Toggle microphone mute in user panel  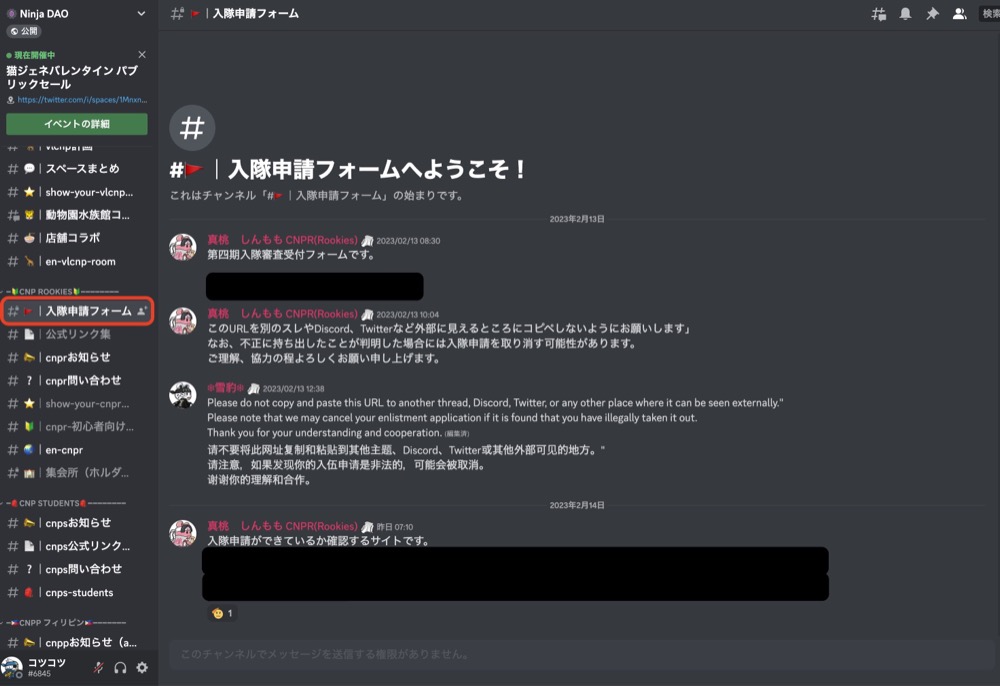[x=98, y=668]
